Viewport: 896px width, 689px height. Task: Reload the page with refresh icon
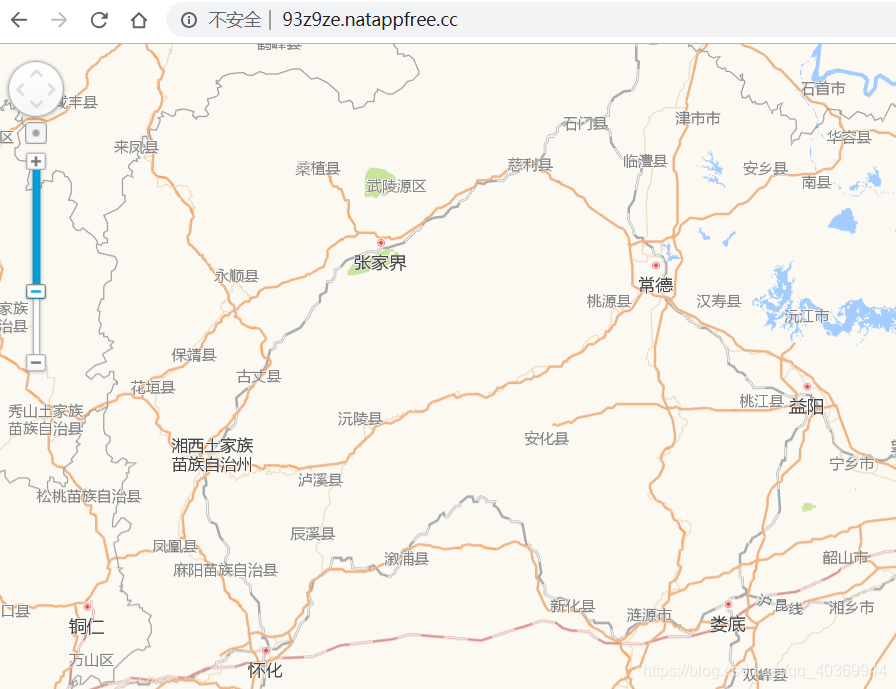99,20
